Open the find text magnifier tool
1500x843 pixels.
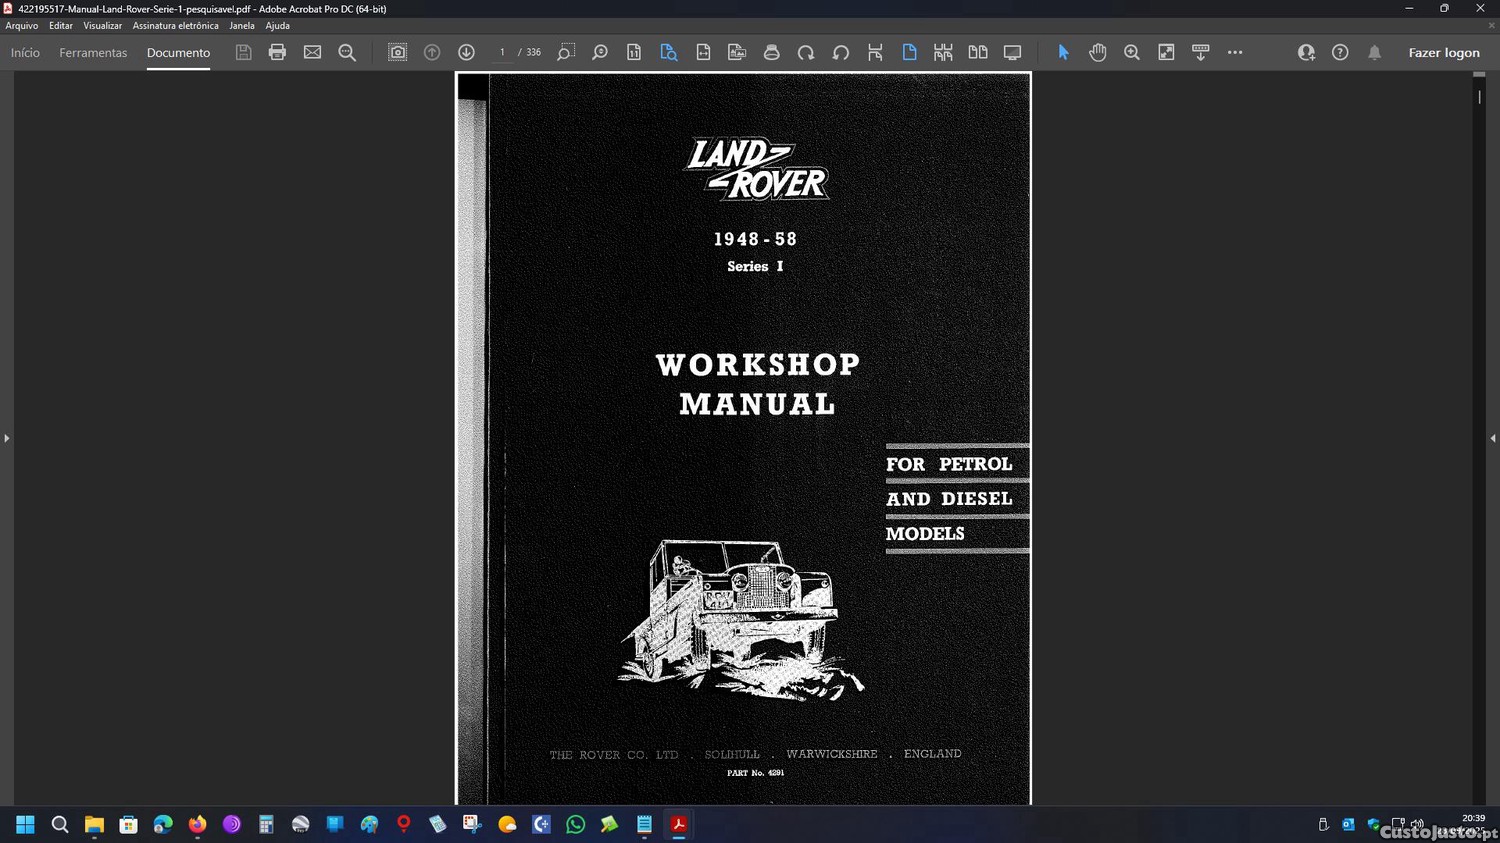347,53
